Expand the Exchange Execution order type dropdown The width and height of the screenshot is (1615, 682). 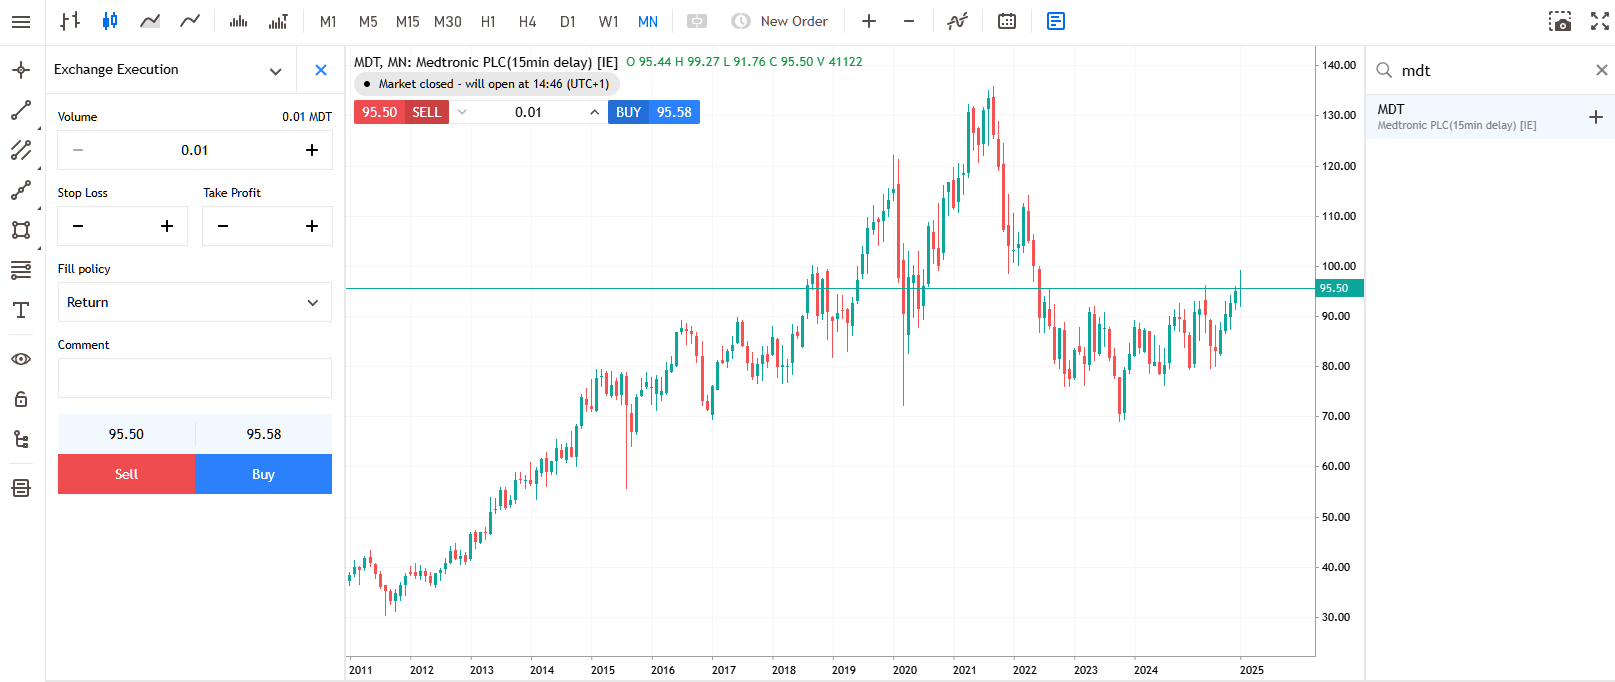(x=275, y=70)
